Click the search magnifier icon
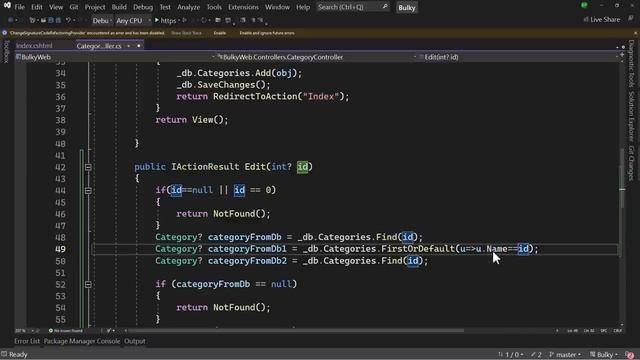 (x=384, y=7)
